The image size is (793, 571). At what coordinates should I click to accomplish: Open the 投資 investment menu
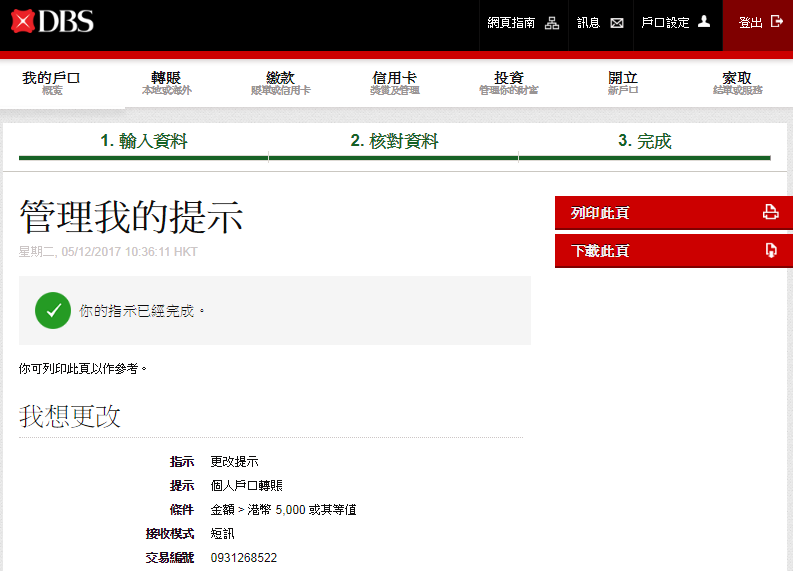[508, 83]
